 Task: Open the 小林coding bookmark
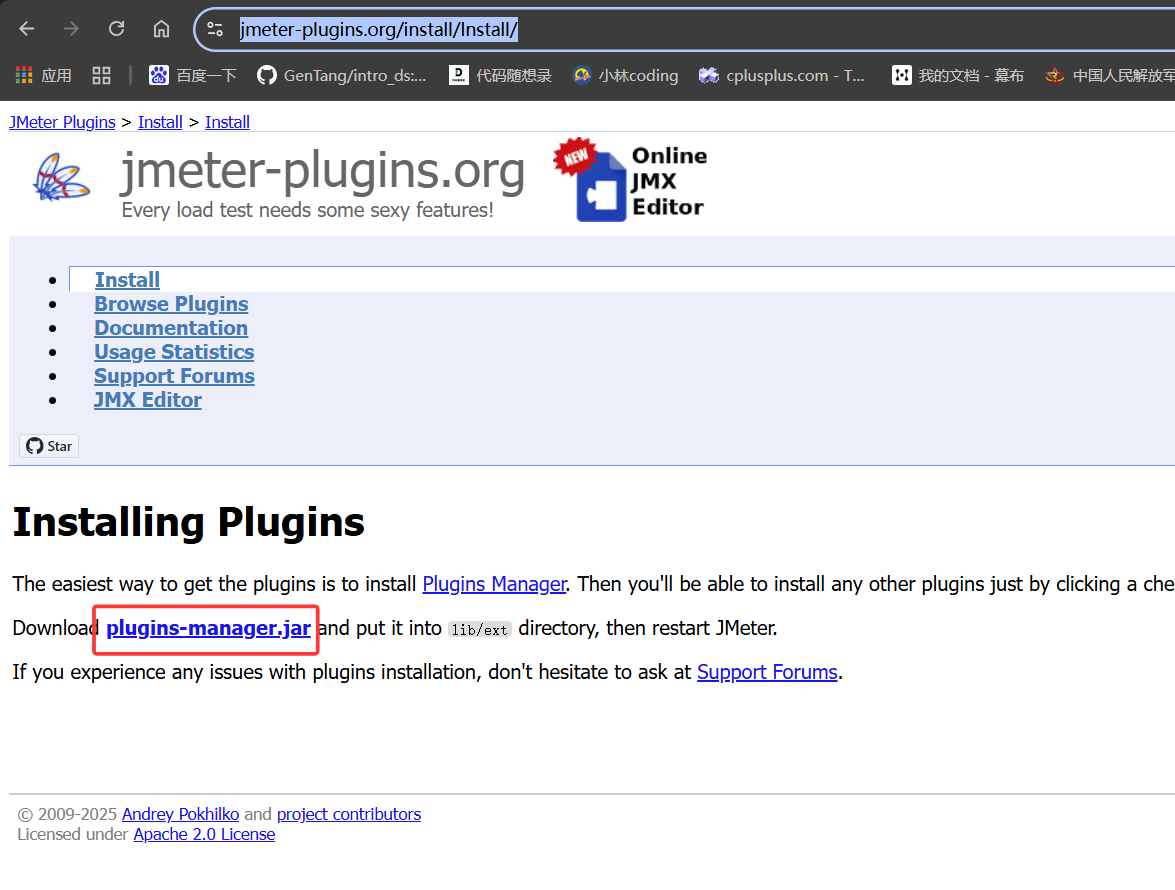click(x=626, y=75)
